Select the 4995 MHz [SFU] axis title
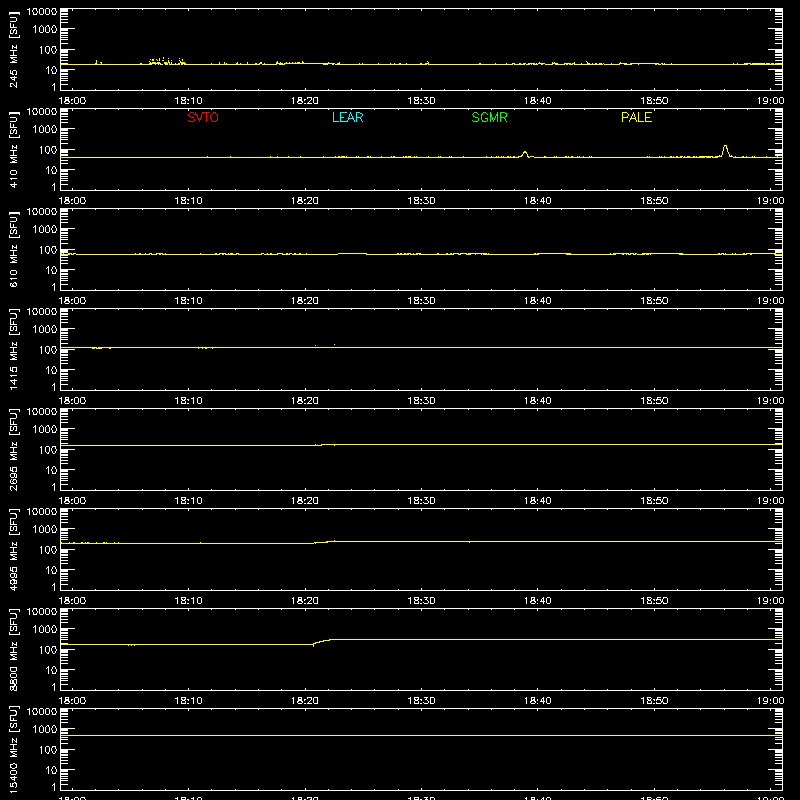 13,549
